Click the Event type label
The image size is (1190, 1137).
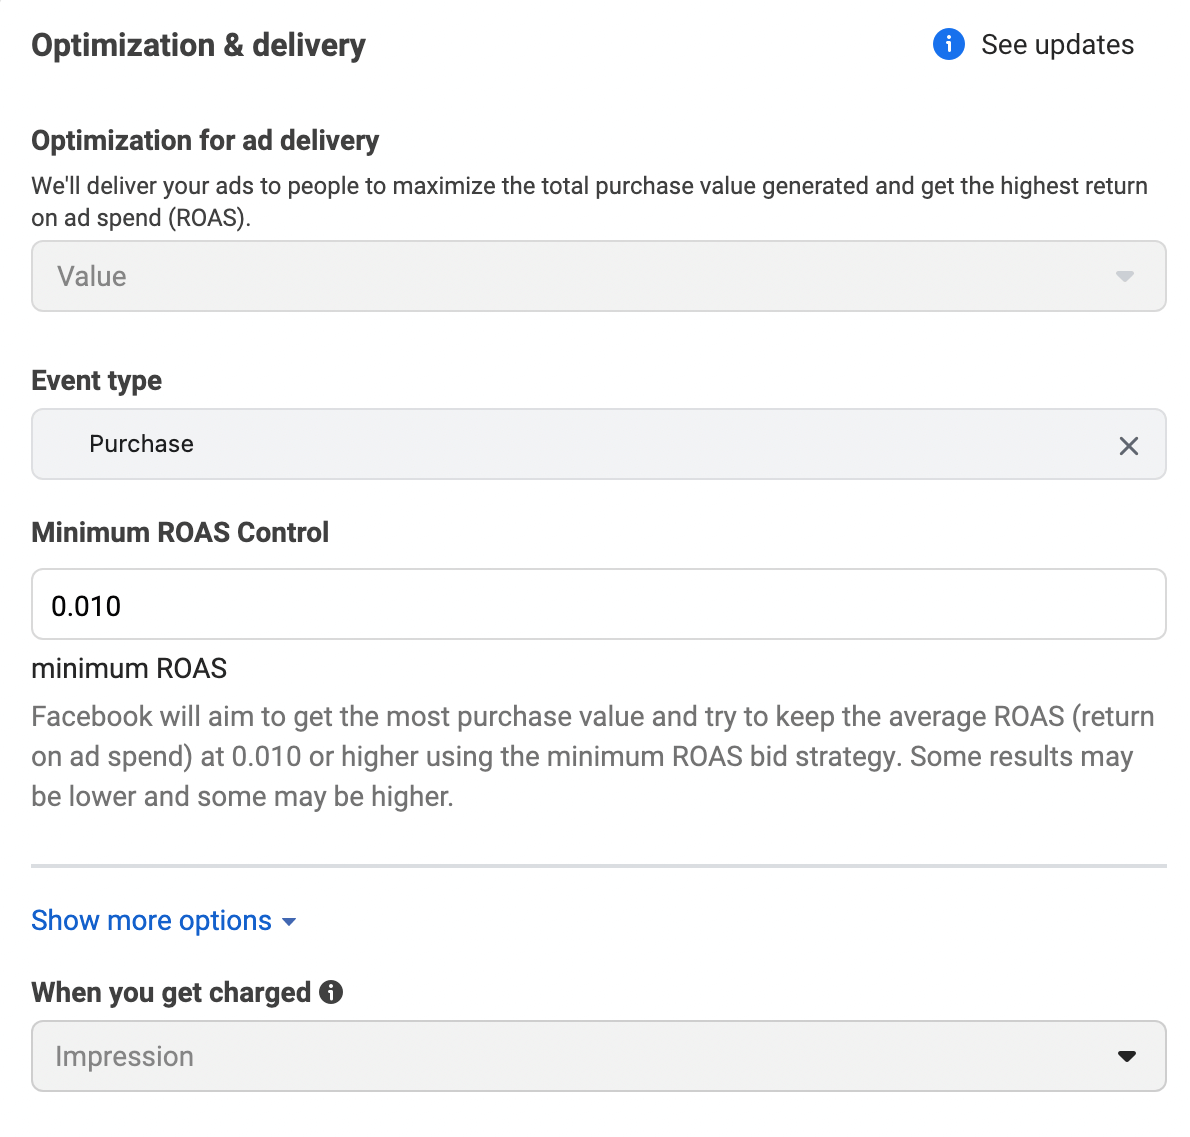point(96,380)
